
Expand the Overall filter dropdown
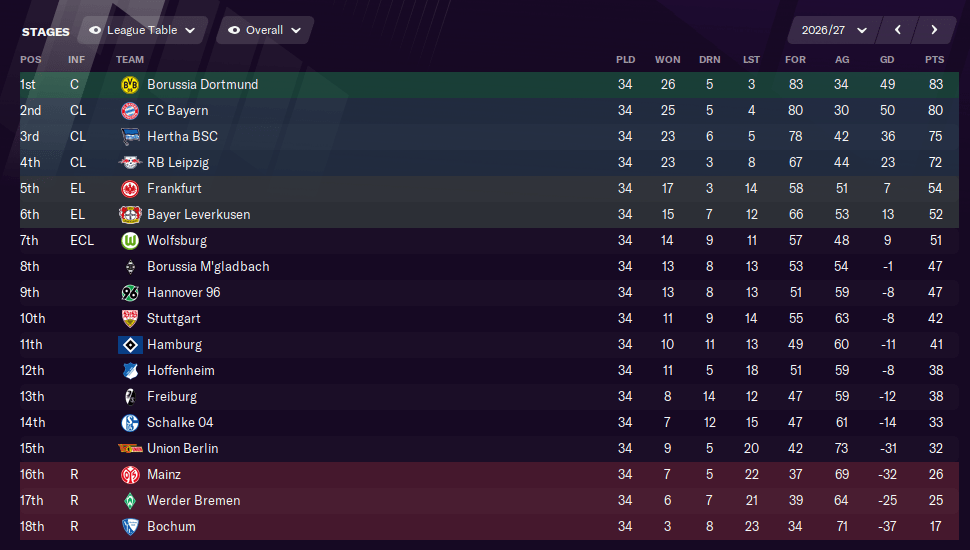pyautogui.click(x=265, y=30)
